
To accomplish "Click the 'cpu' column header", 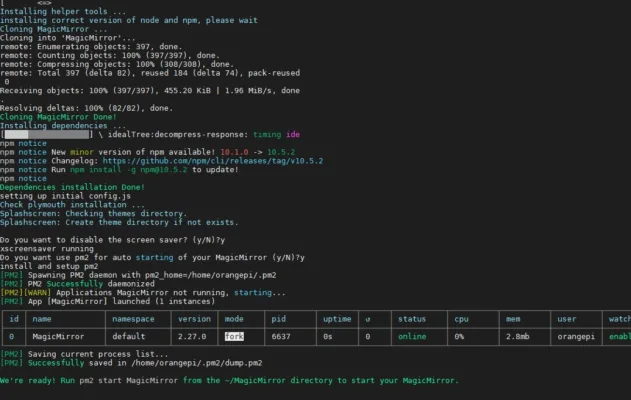I will 461,319.
